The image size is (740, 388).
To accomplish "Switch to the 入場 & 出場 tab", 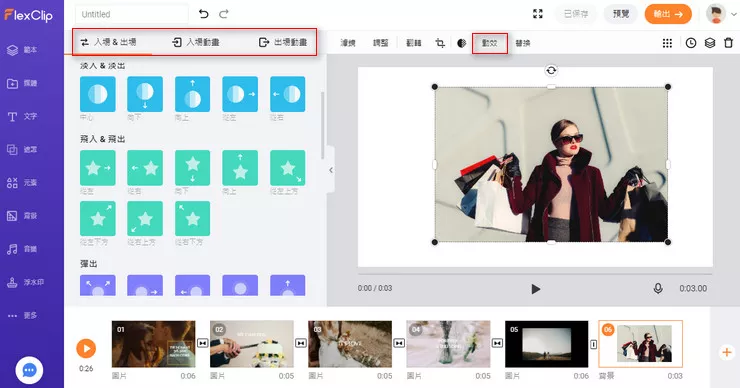I will pyautogui.click(x=109, y=42).
